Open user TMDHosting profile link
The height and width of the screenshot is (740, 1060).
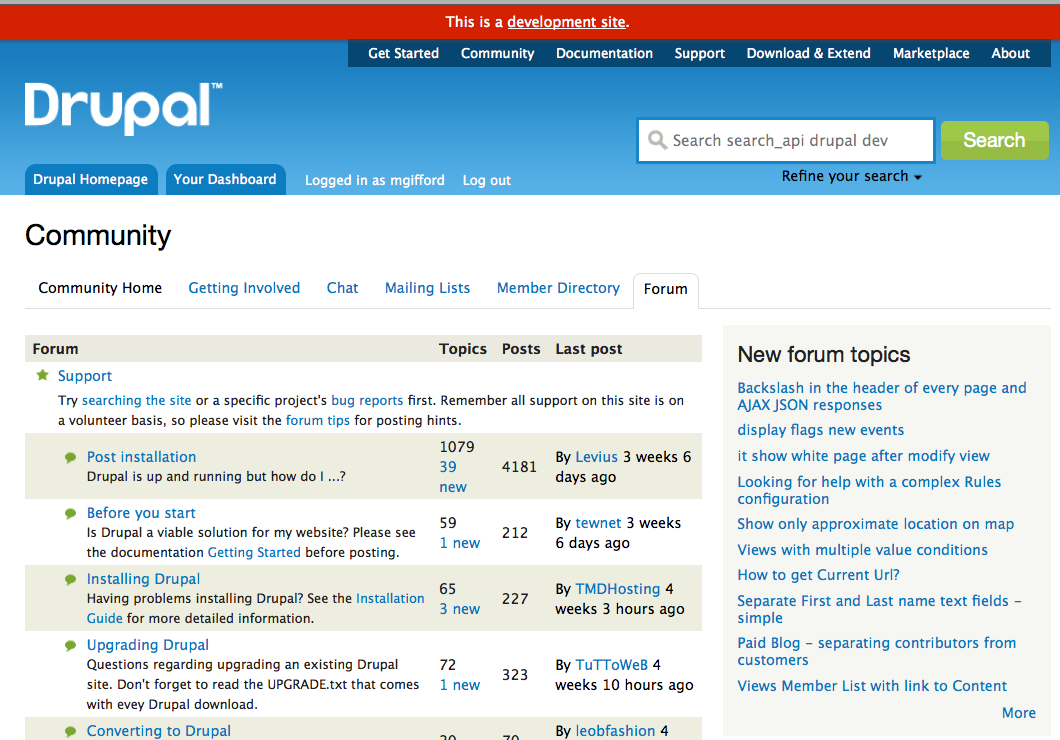618,589
